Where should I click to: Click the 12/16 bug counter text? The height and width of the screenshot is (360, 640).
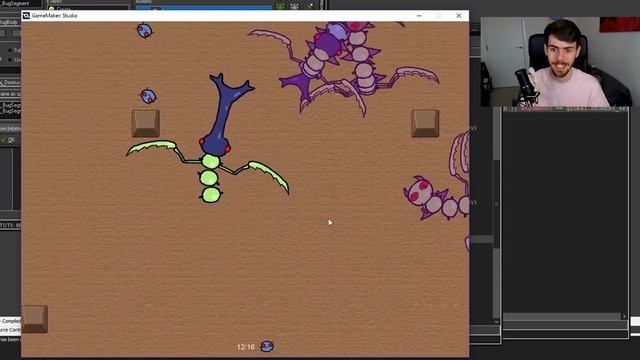(x=245, y=347)
